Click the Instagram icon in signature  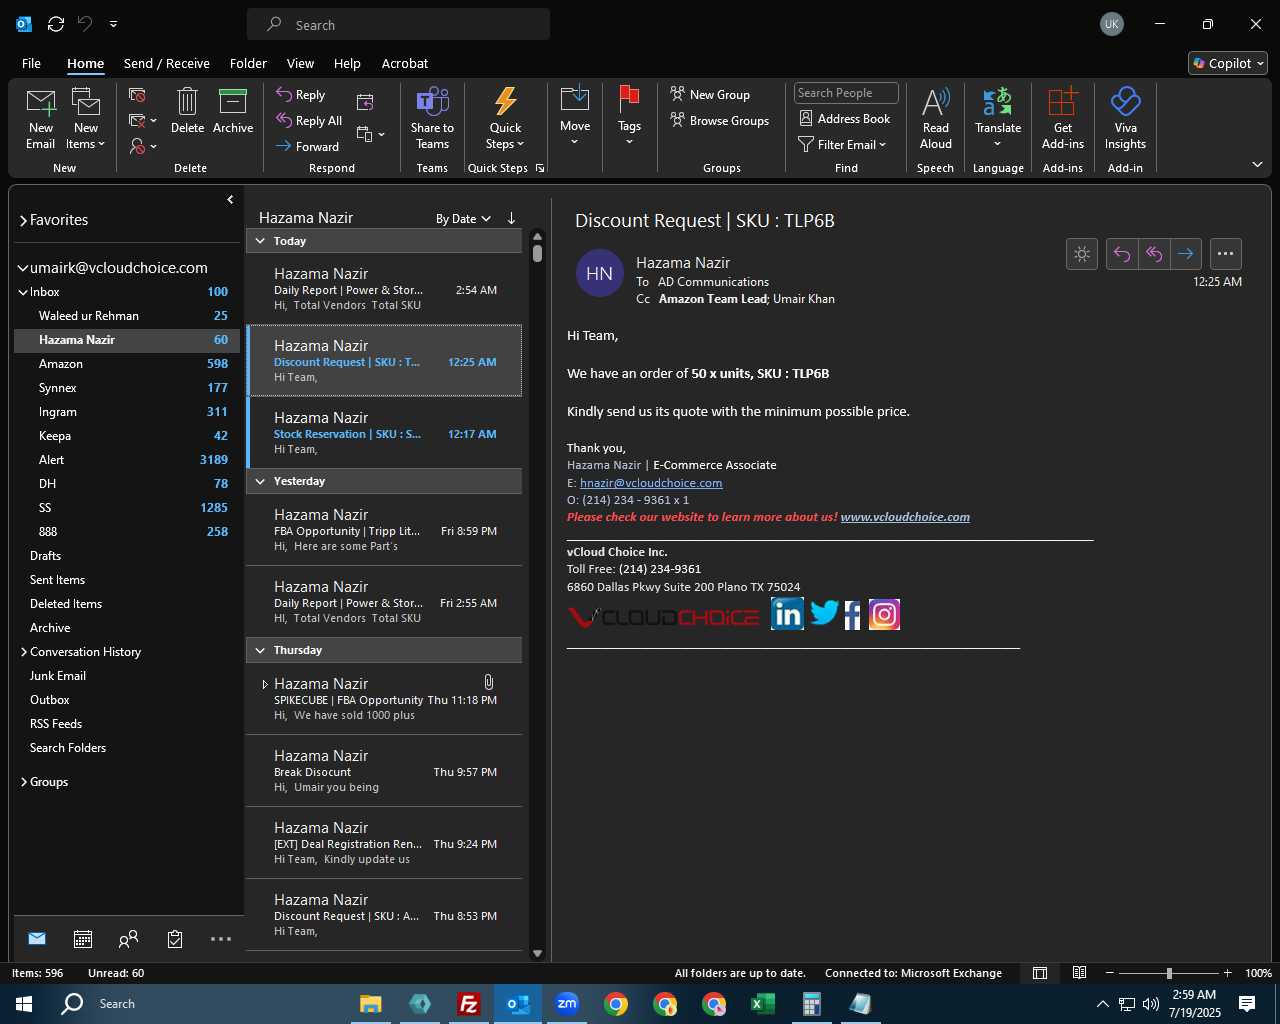click(884, 614)
